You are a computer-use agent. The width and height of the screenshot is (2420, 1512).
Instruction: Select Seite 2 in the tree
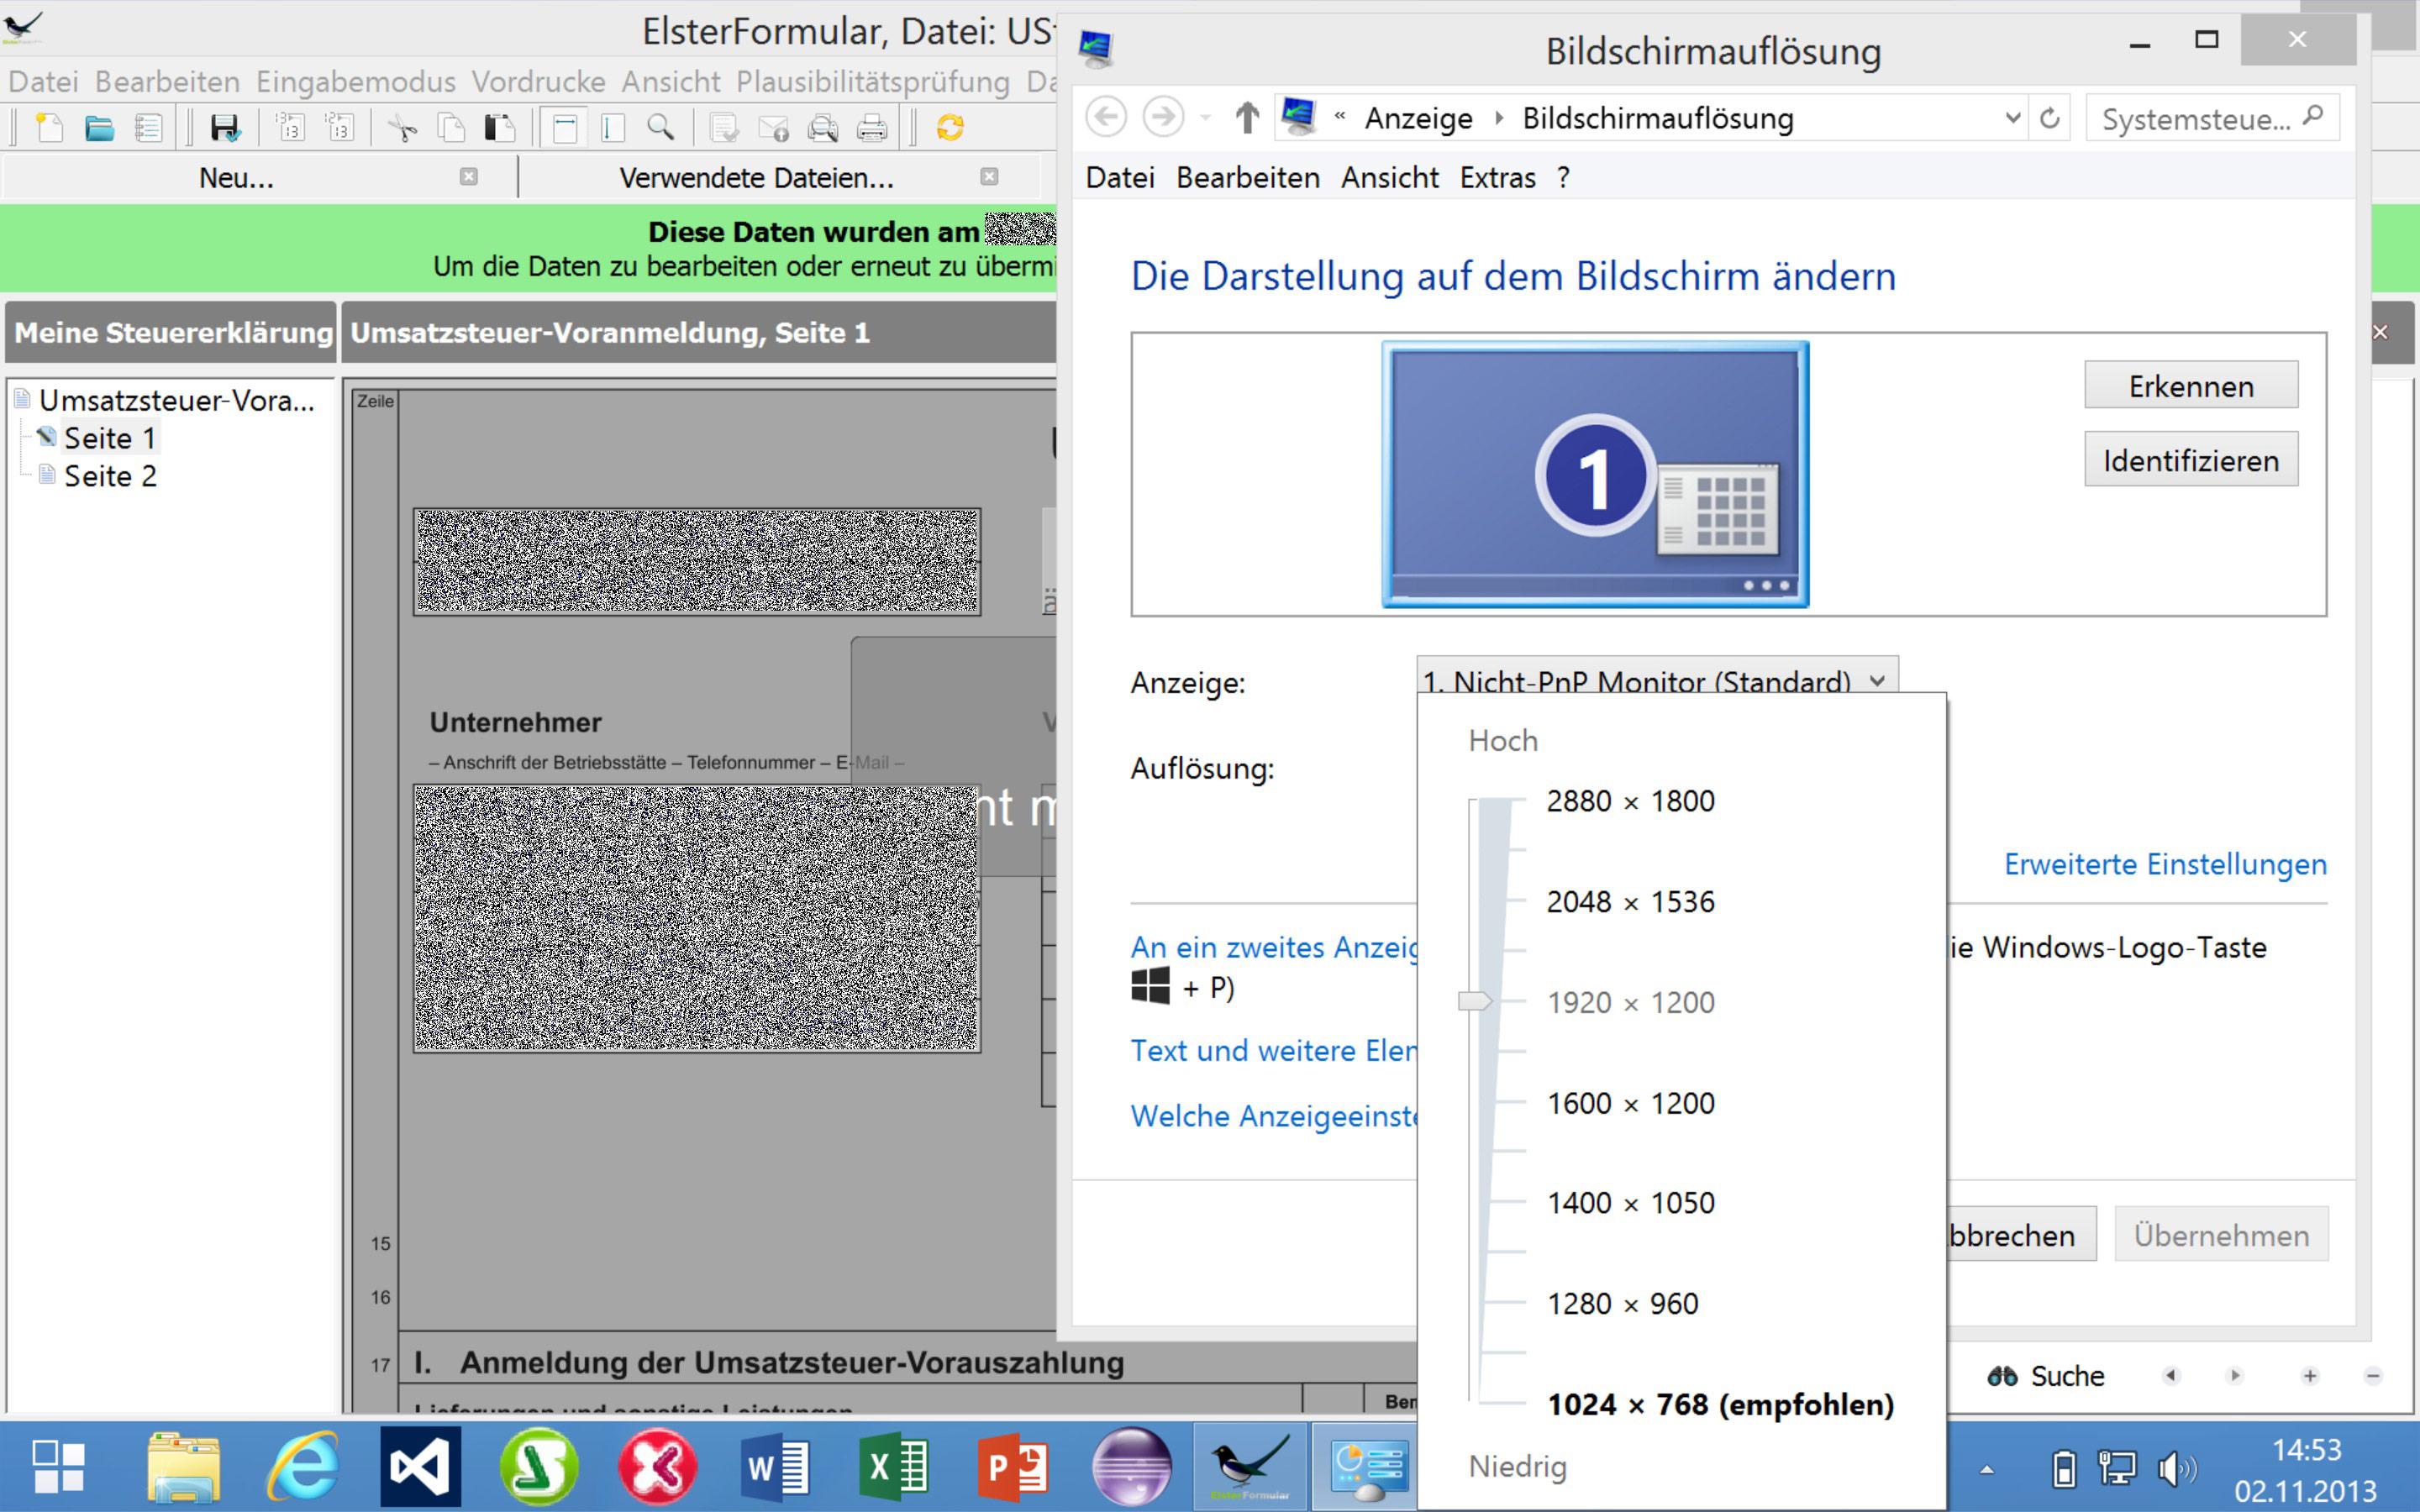pyautogui.click(x=110, y=476)
